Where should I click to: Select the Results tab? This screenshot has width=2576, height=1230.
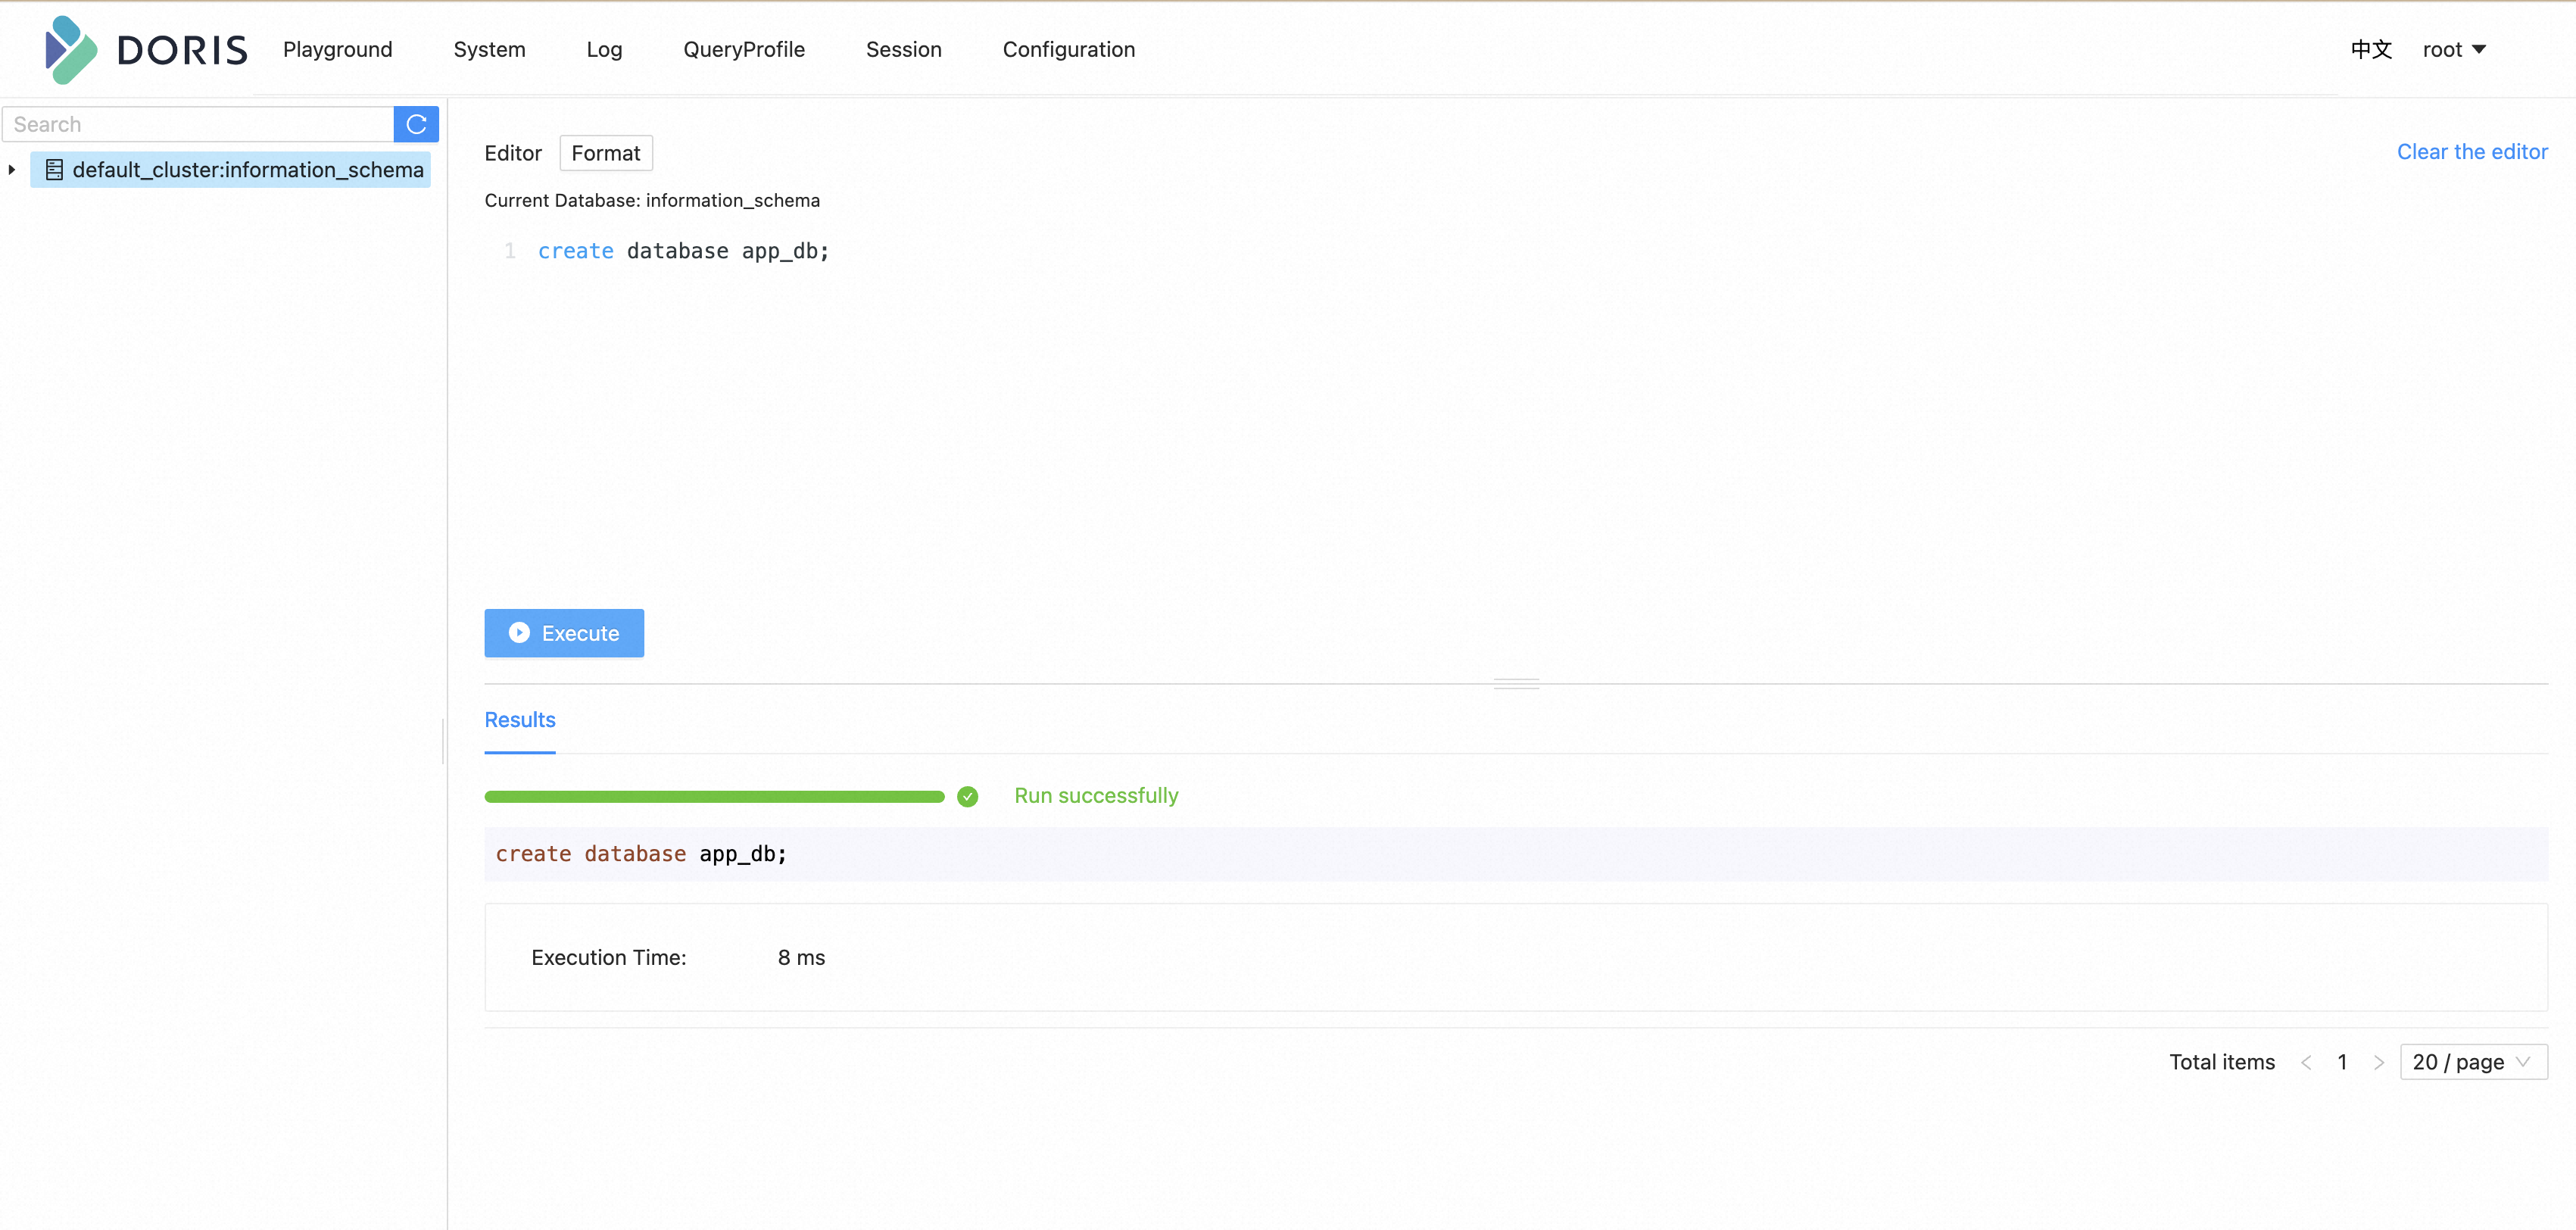pyautogui.click(x=520, y=720)
